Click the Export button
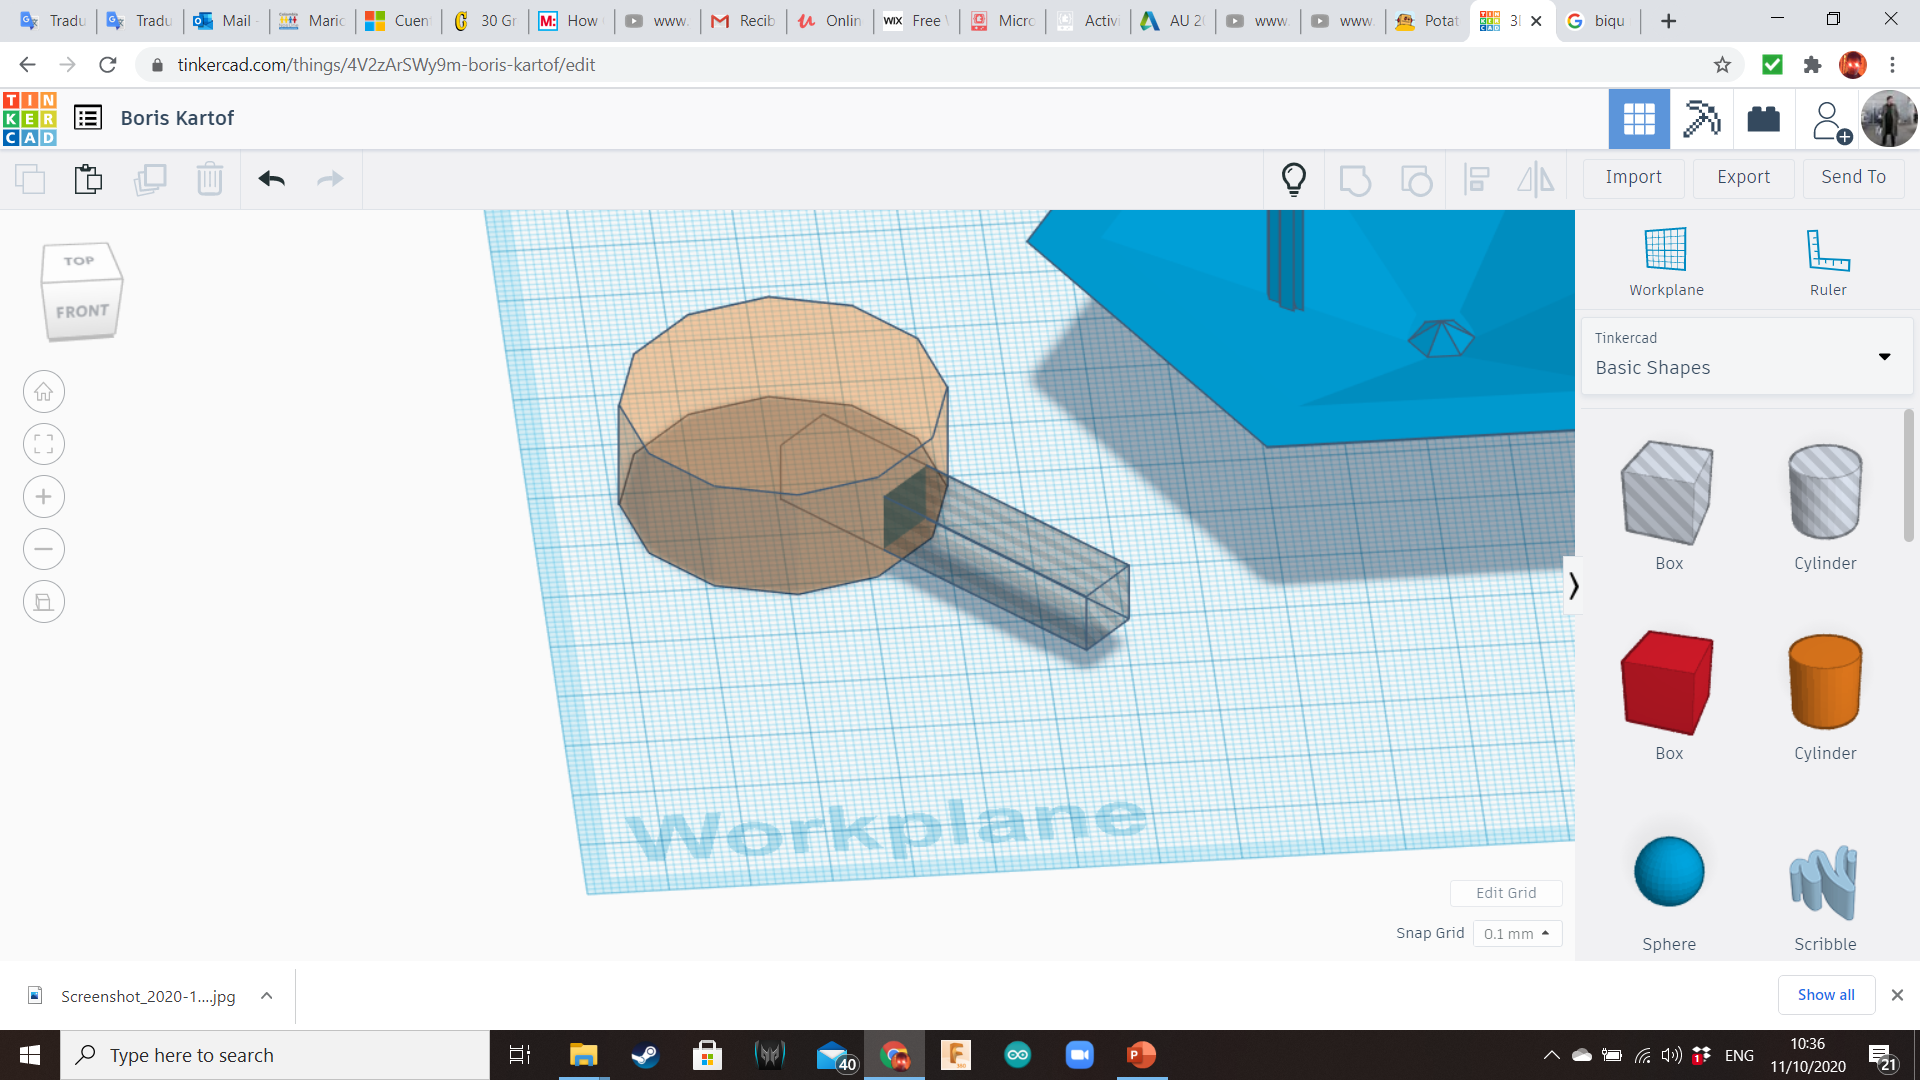The width and height of the screenshot is (1920, 1080). pos(1743,177)
